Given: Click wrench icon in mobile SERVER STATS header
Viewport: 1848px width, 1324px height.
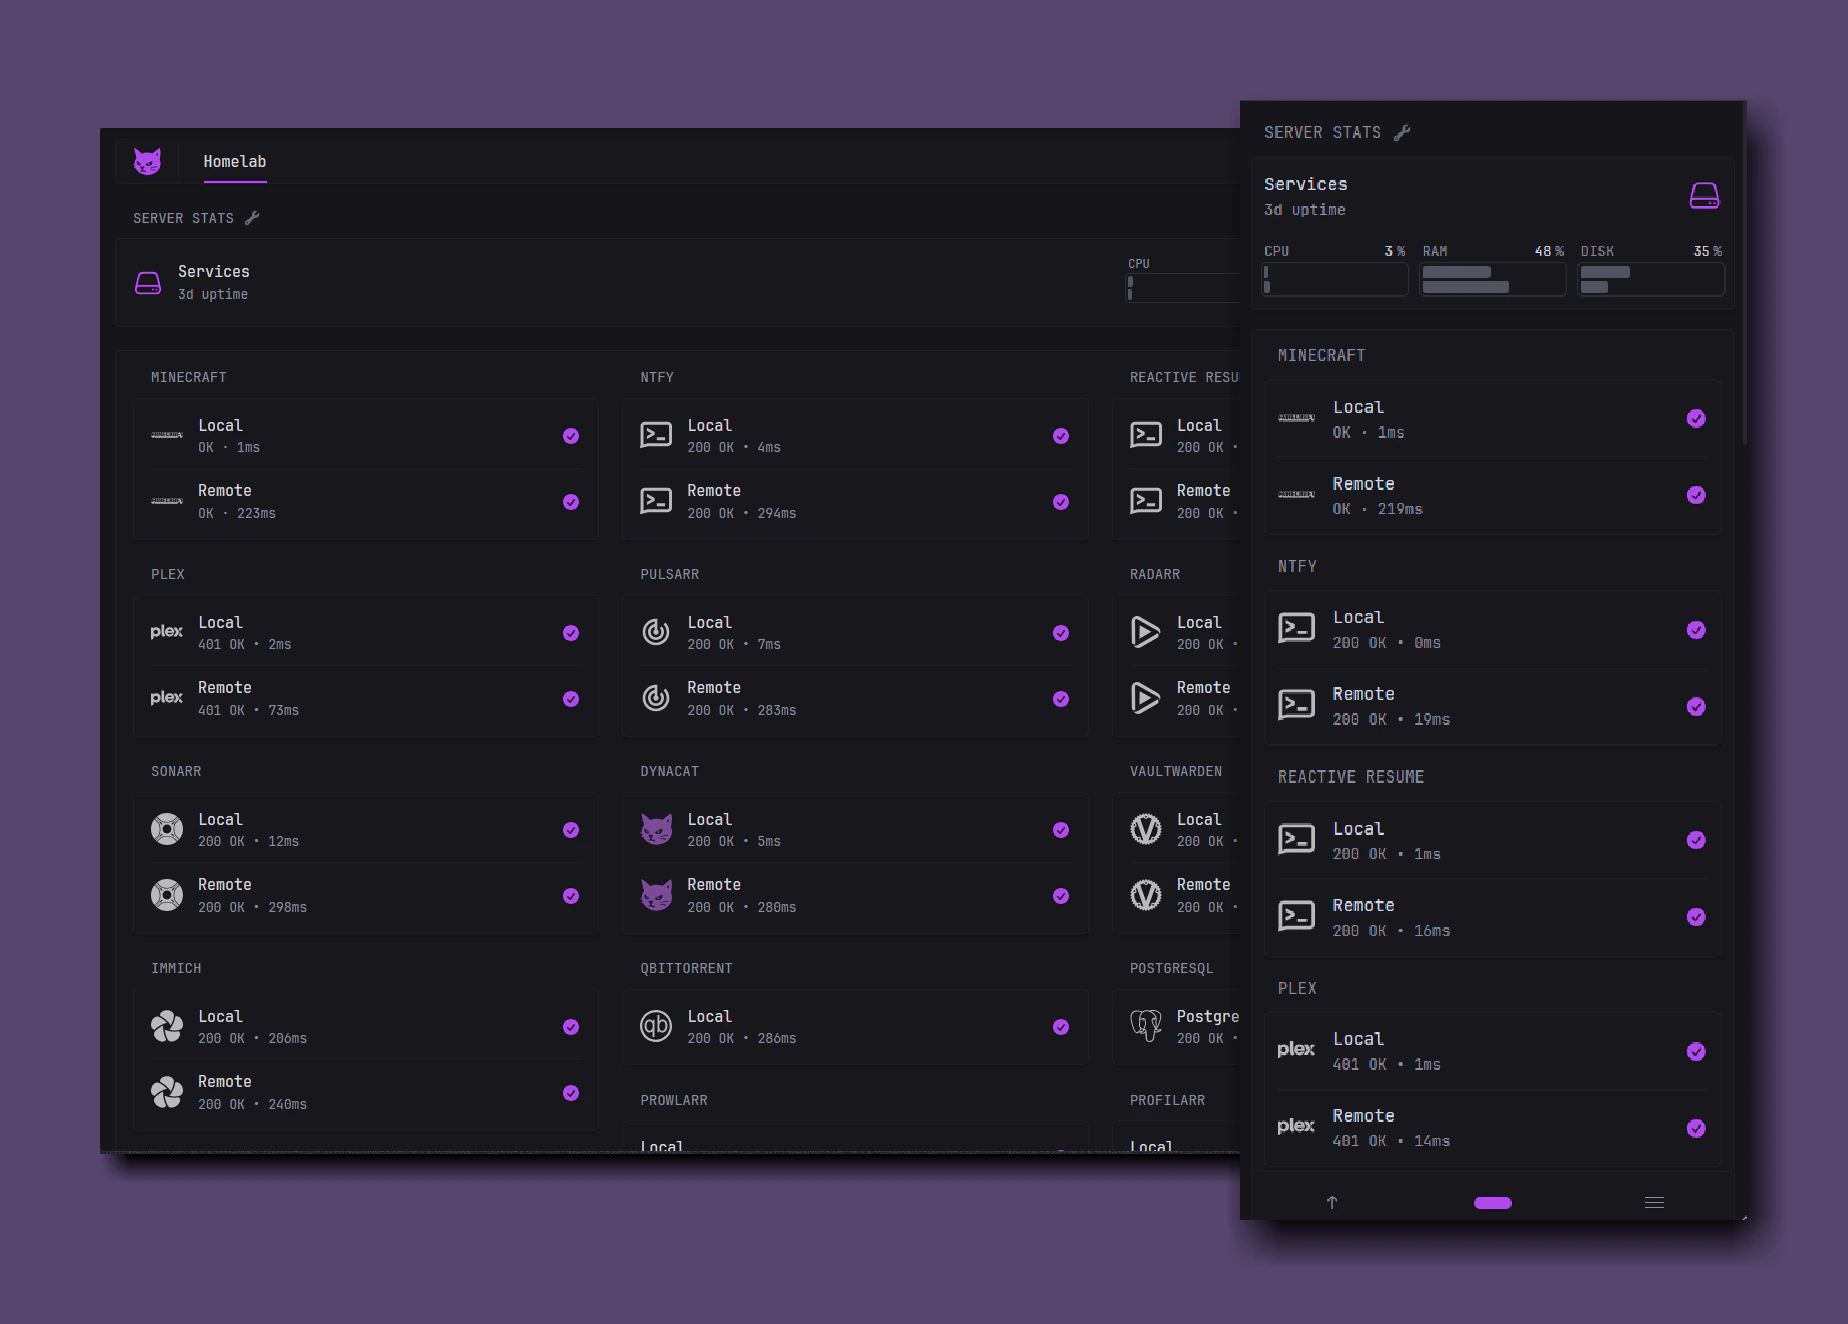Looking at the screenshot, I should coord(1402,132).
